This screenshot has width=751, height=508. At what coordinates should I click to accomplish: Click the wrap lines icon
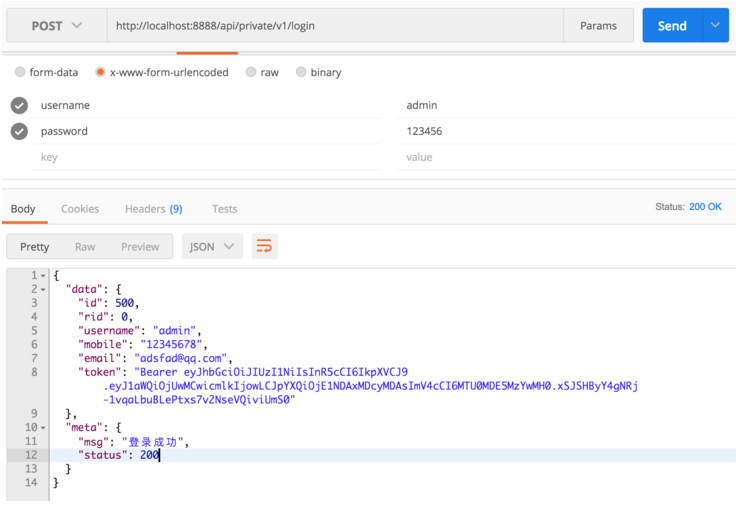point(264,246)
